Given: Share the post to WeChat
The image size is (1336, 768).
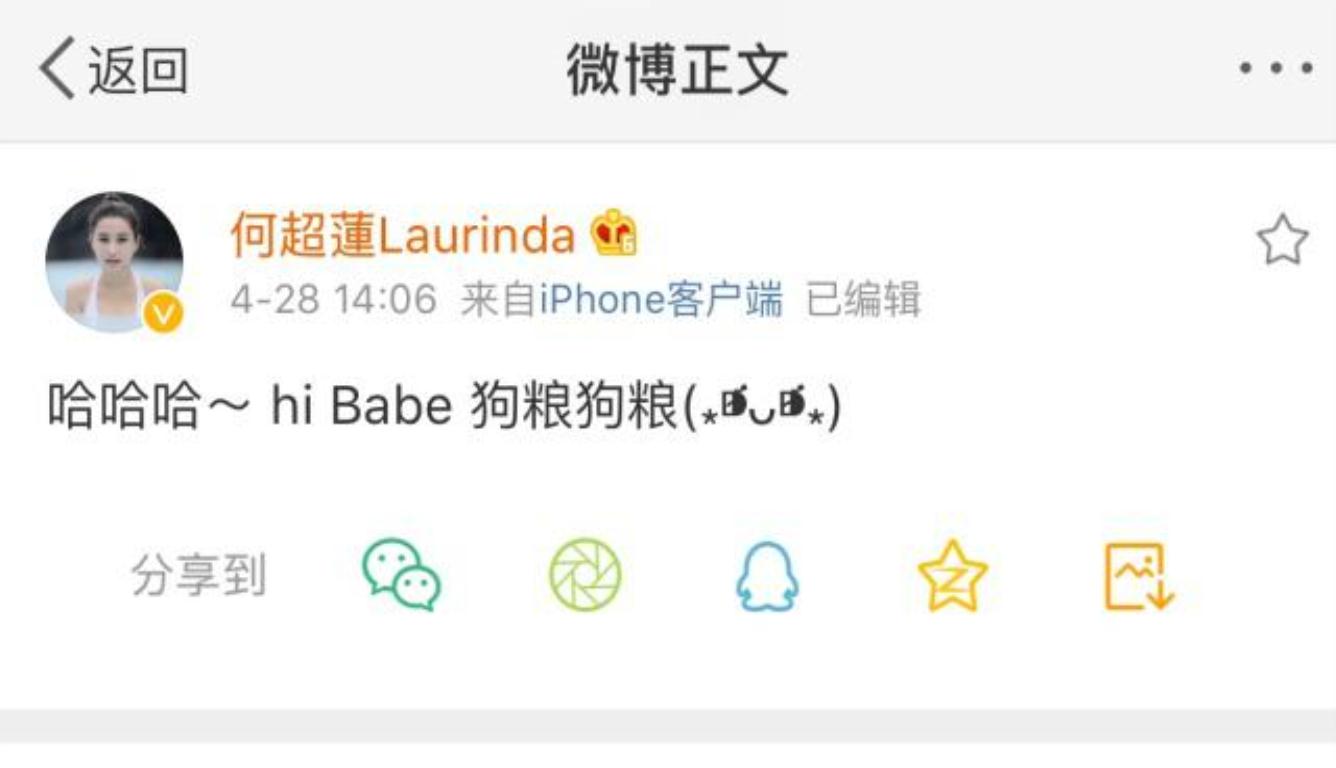Looking at the screenshot, I should coord(401,575).
